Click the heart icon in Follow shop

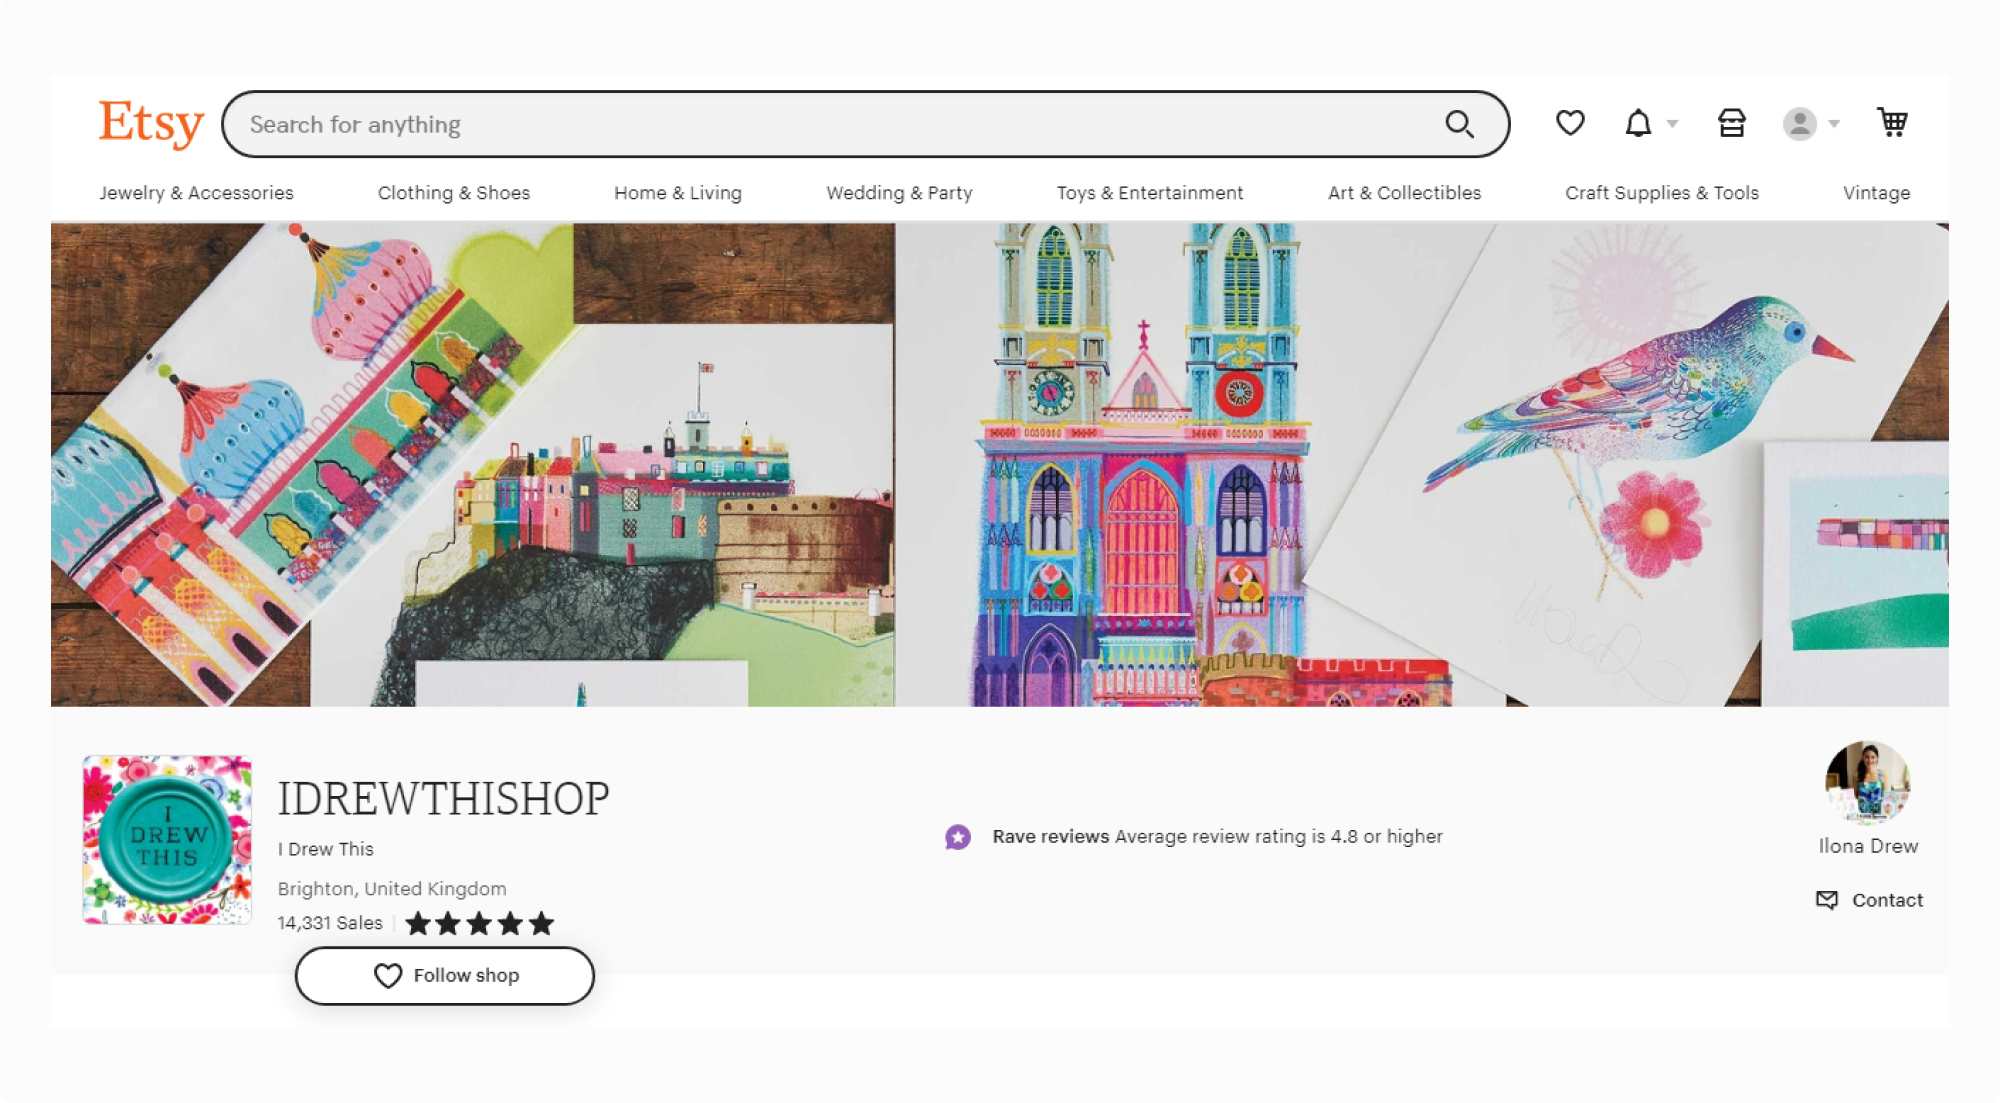(x=388, y=976)
